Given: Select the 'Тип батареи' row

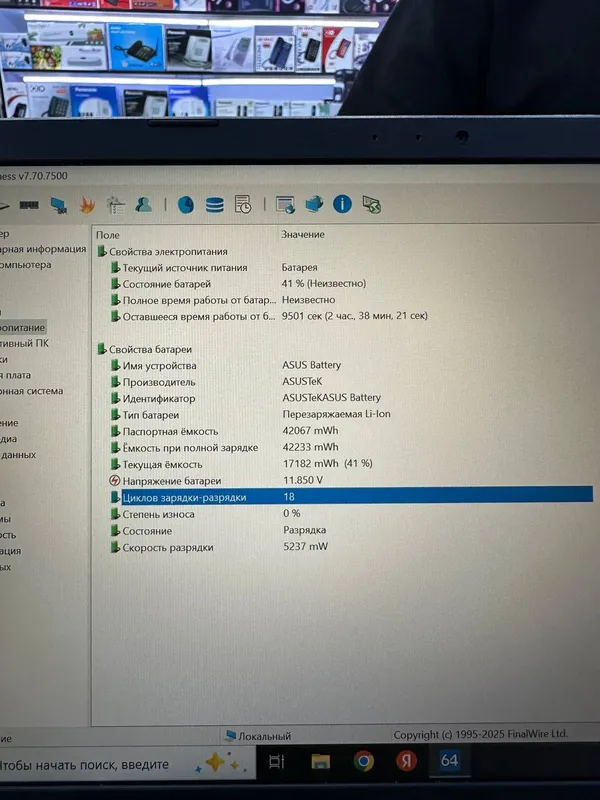Looking at the screenshot, I should pyautogui.click(x=151, y=415).
